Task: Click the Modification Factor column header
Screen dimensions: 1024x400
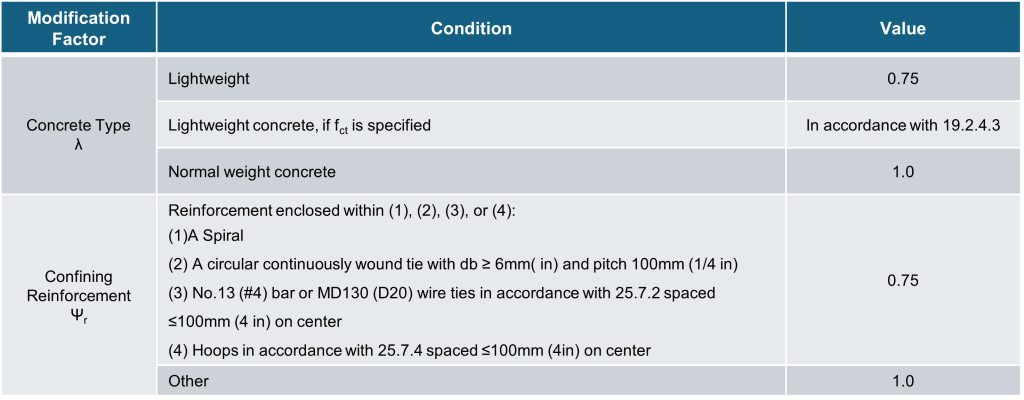Action: point(78,28)
